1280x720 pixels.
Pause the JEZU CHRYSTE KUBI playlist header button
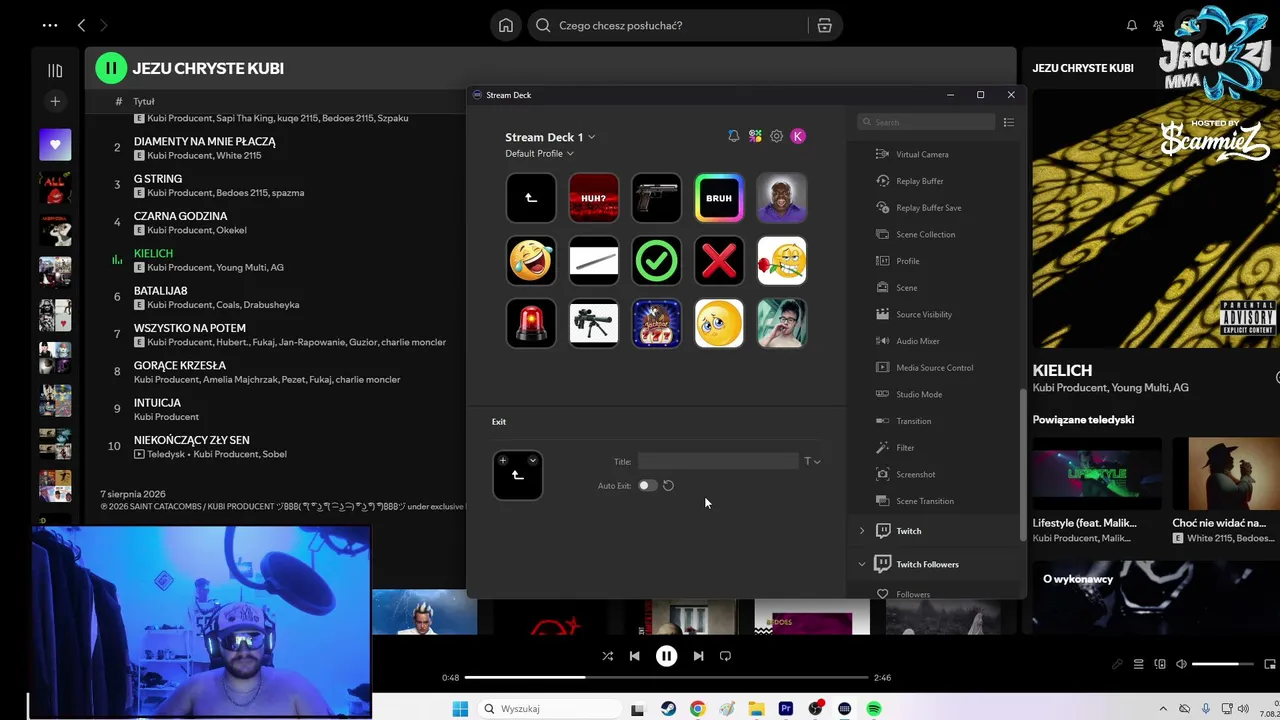coord(111,68)
